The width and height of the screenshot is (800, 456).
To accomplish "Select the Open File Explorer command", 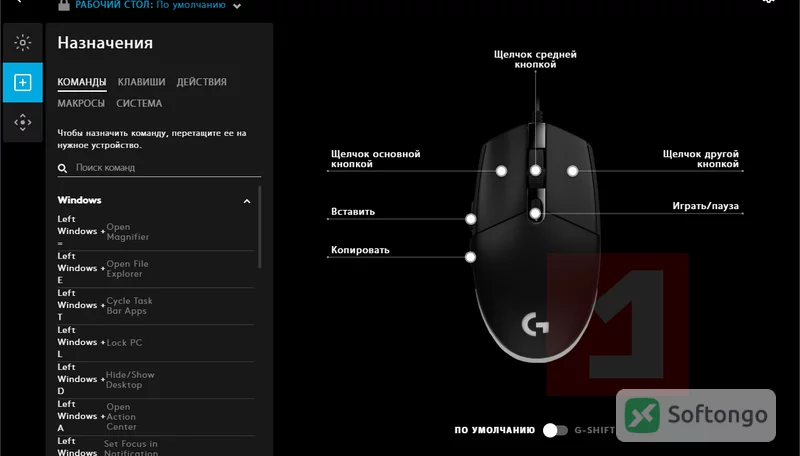I will pos(156,268).
